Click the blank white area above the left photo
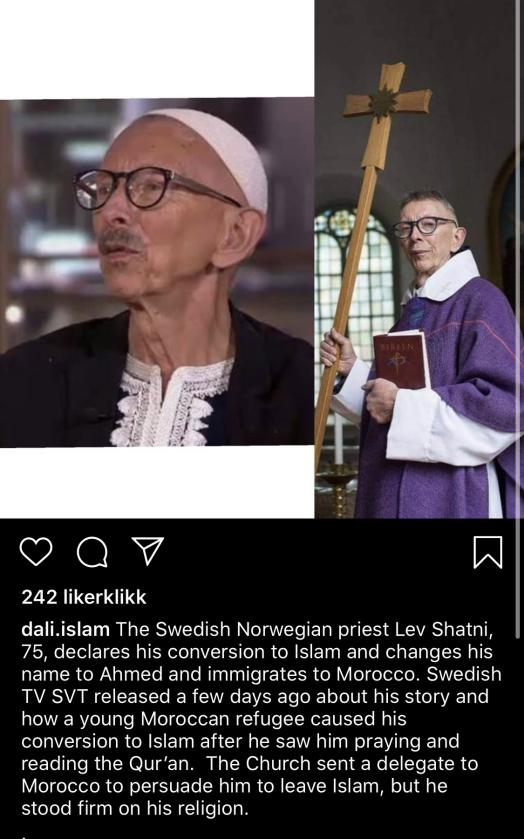 (157, 49)
